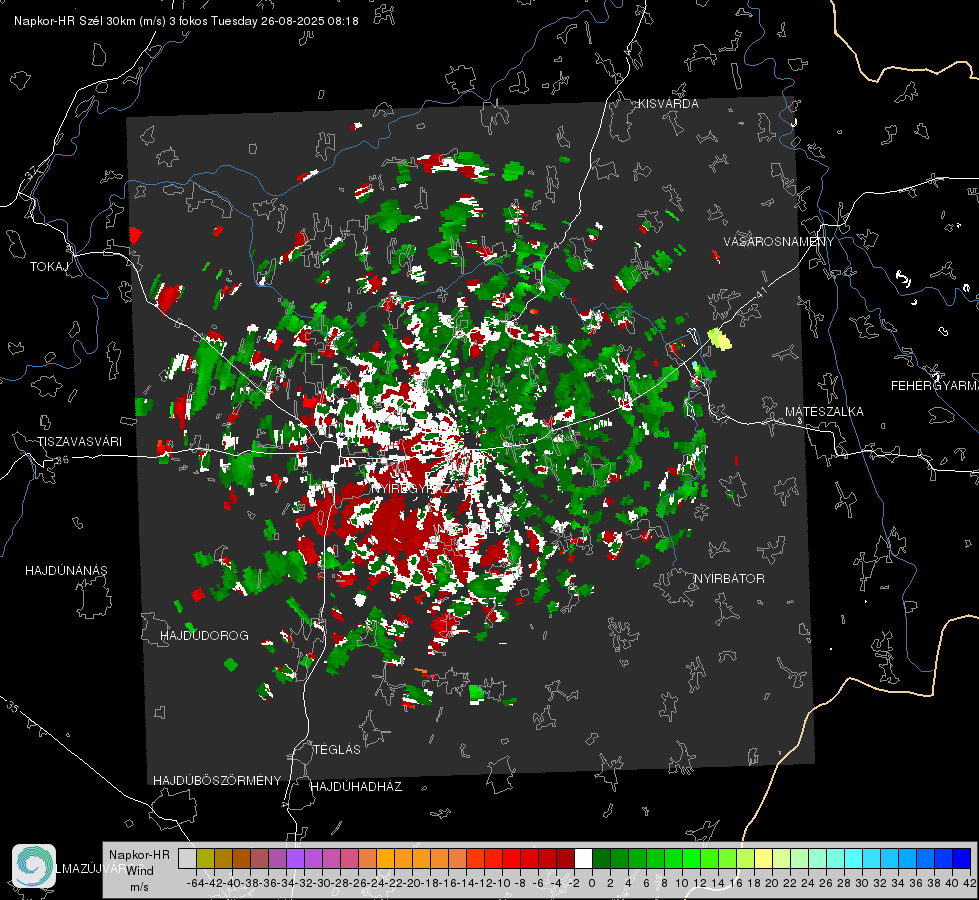The height and width of the screenshot is (900, 979).
Task: Pick the olive swatch above -64
Action: click(x=205, y=858)
